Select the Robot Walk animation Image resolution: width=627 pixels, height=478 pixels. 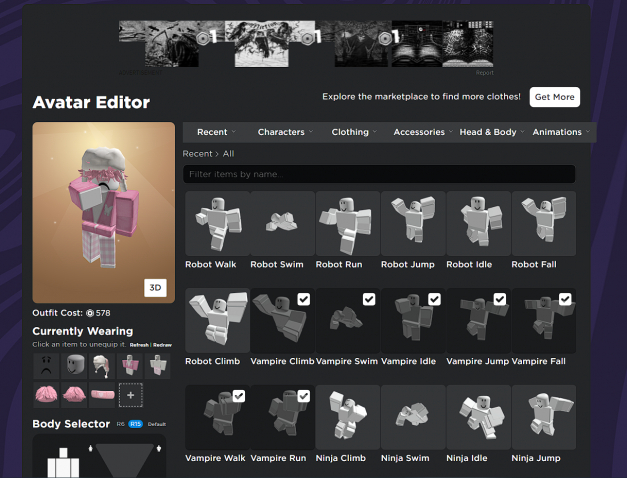pos(217,224)
